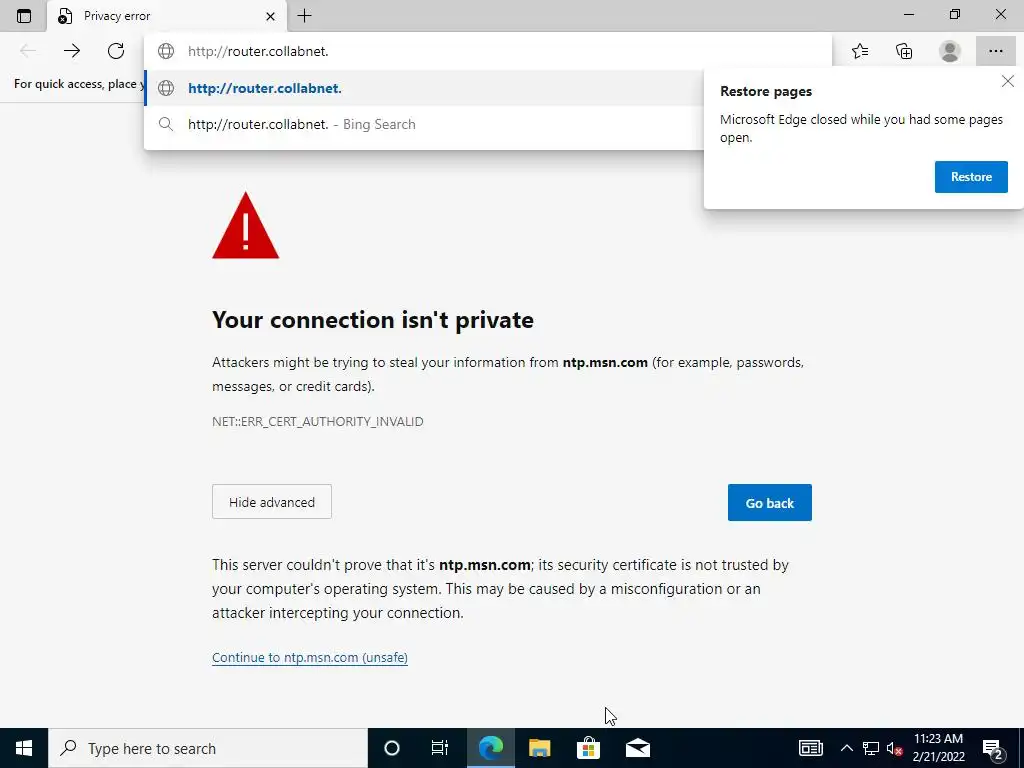
Task: Minimize the Edge window
Action: 909,14
